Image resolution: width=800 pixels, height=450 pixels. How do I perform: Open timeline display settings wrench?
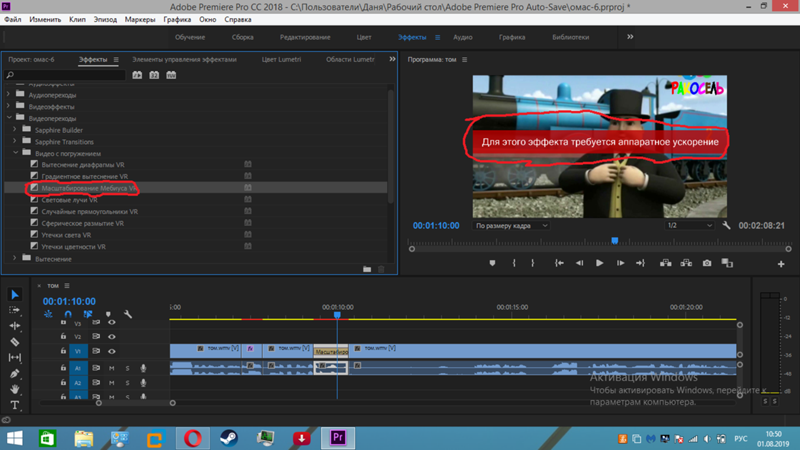click(128, 314)
